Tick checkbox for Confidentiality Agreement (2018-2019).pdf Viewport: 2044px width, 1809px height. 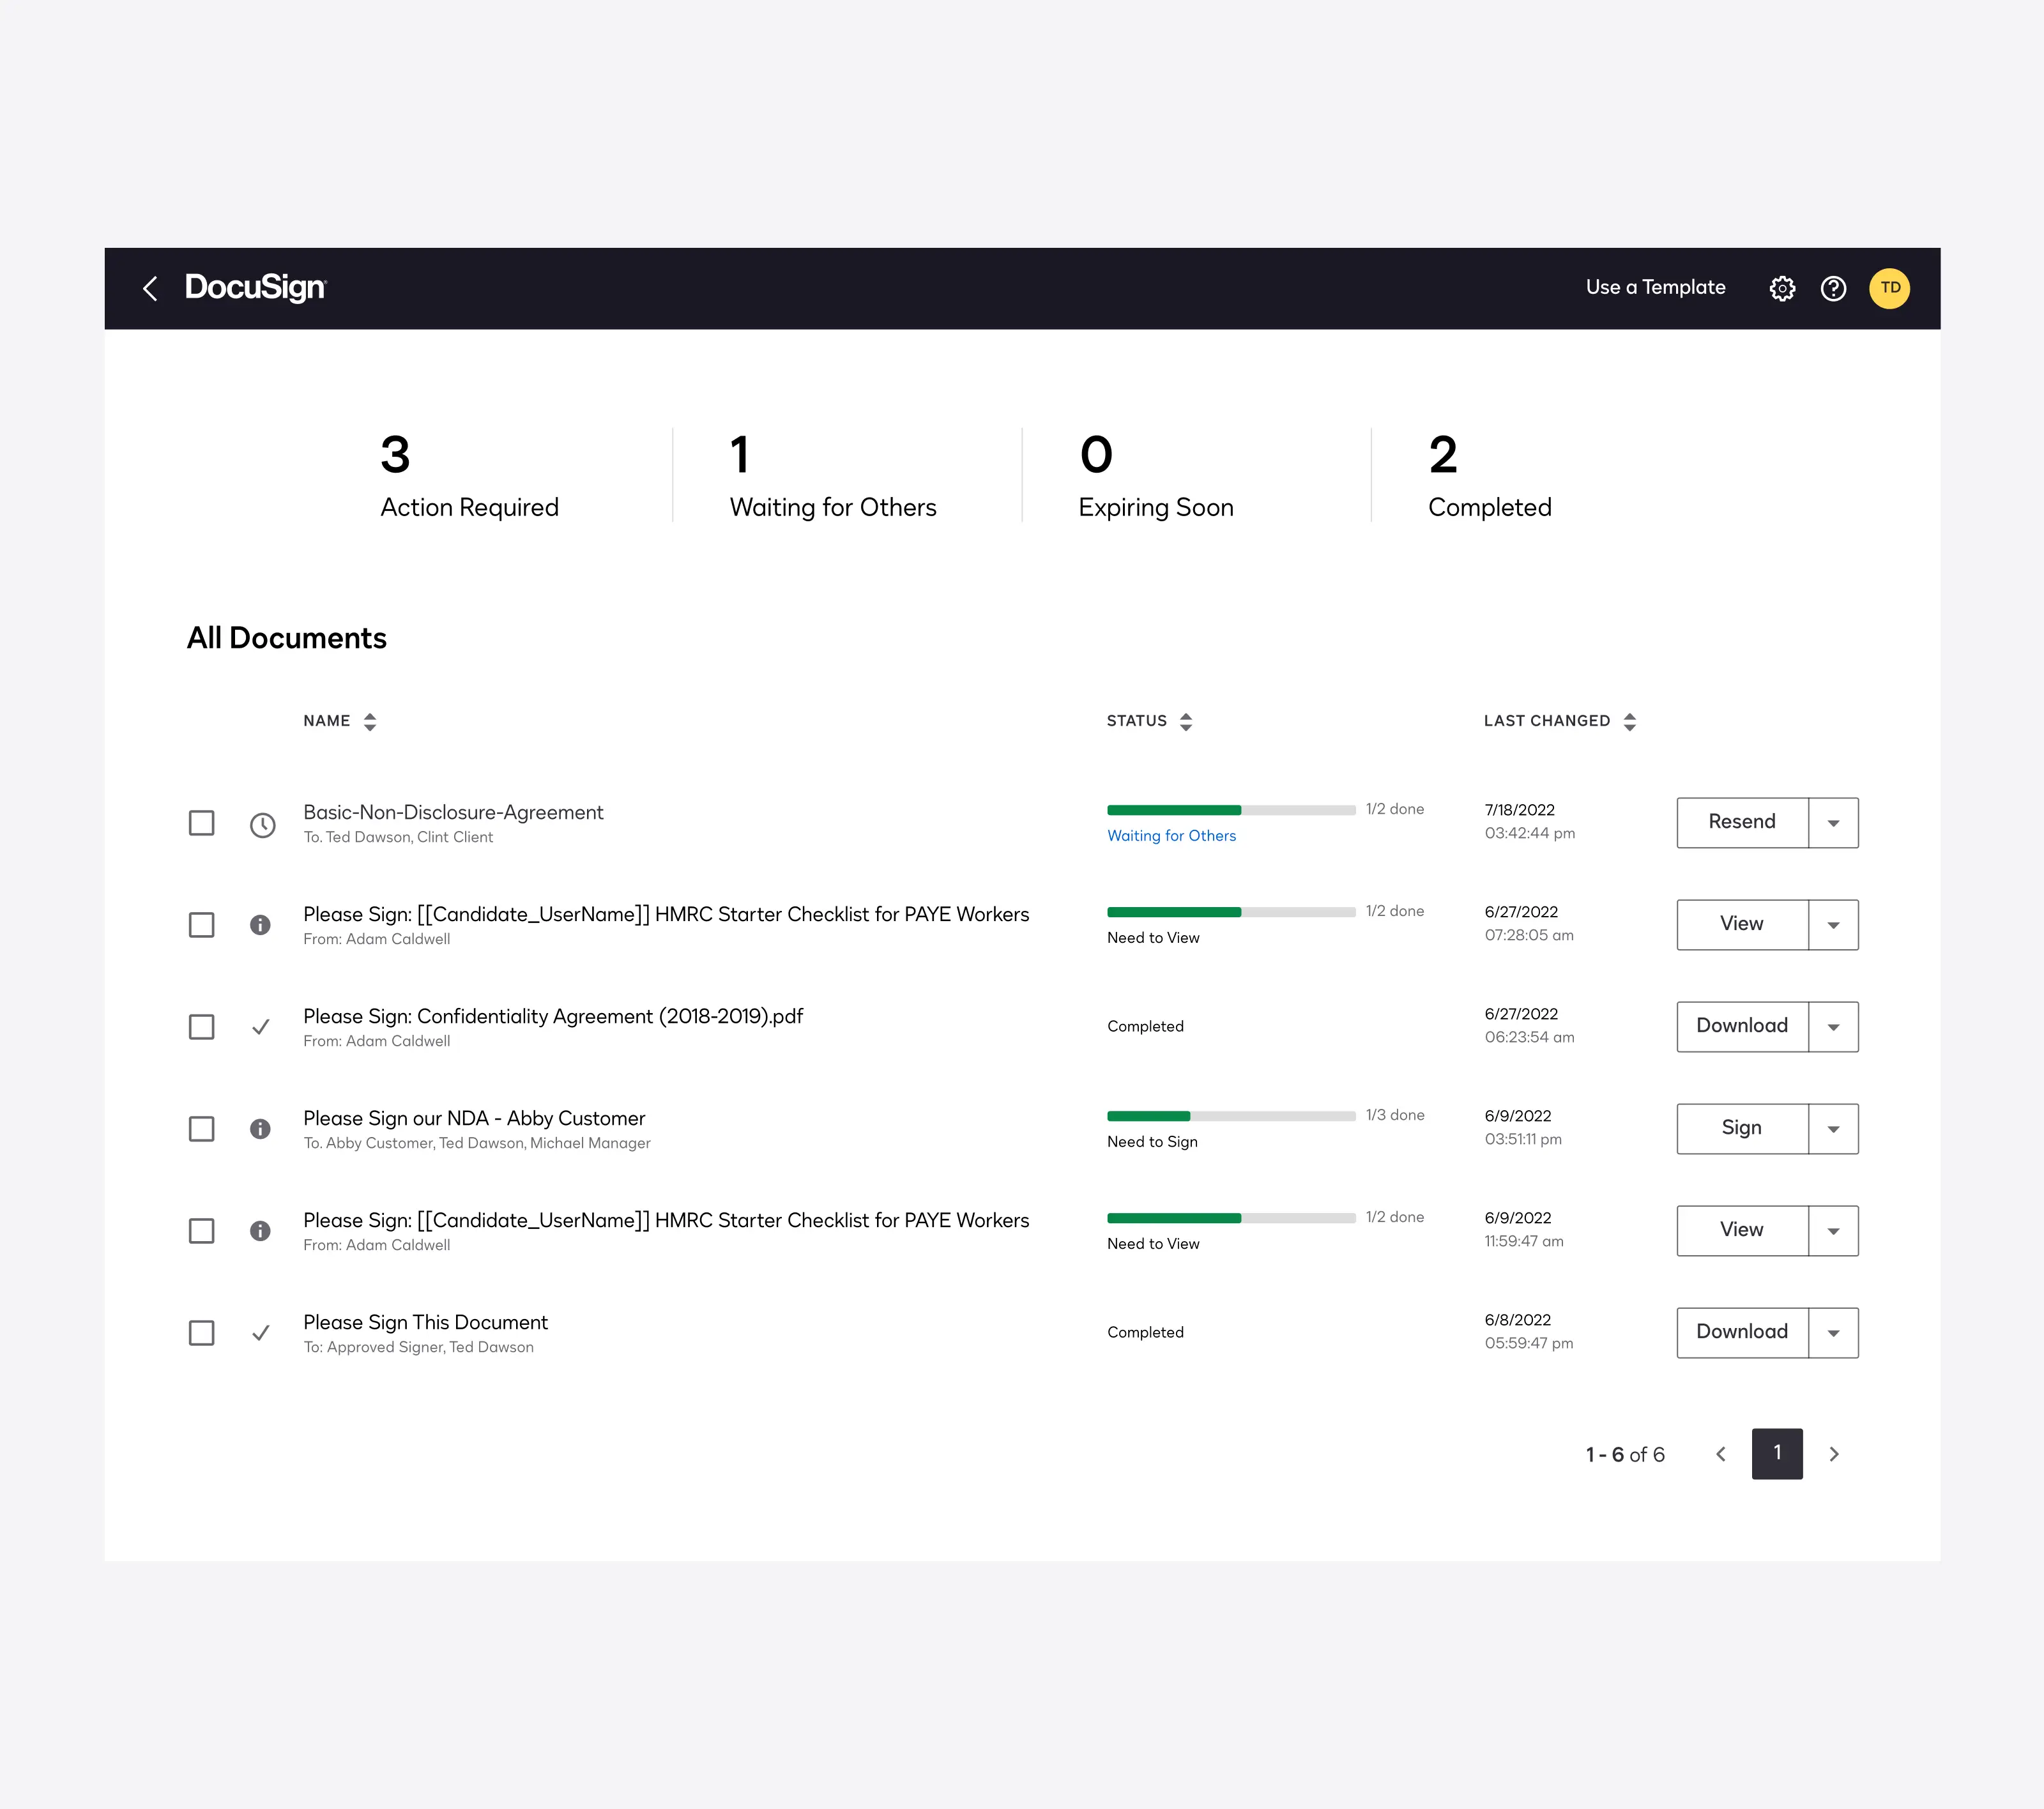point(202,1027)
